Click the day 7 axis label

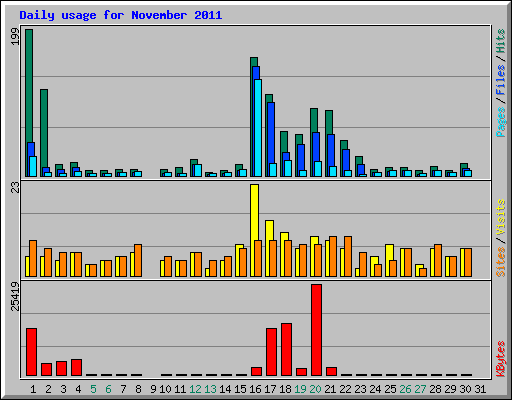pyautogui.click(x=123, y=389)
